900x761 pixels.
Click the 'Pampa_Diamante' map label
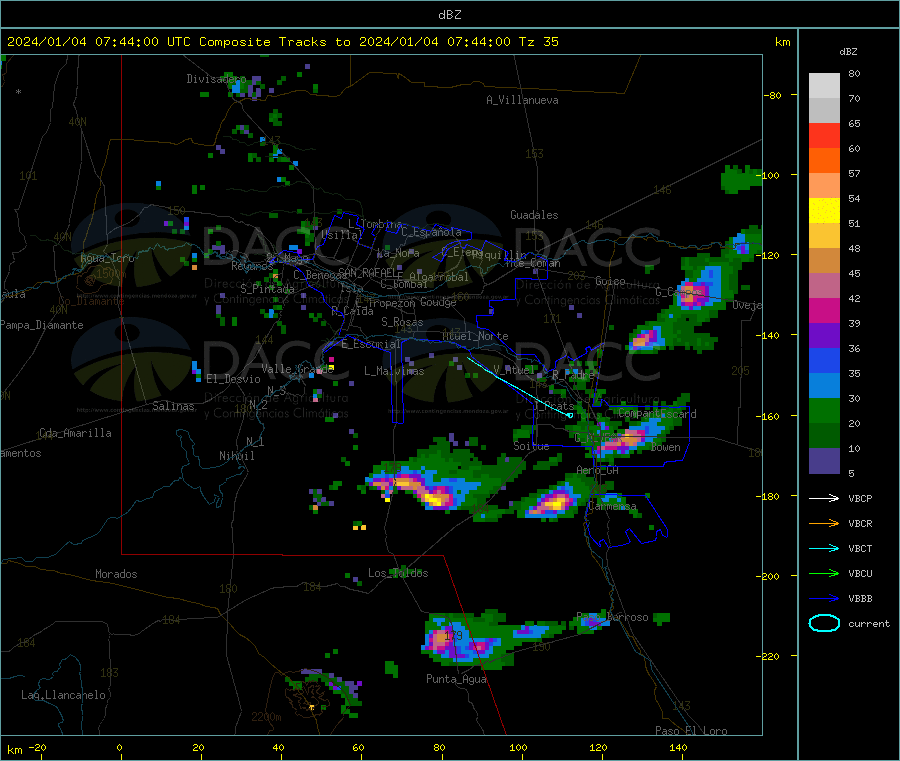click(42, 325)
